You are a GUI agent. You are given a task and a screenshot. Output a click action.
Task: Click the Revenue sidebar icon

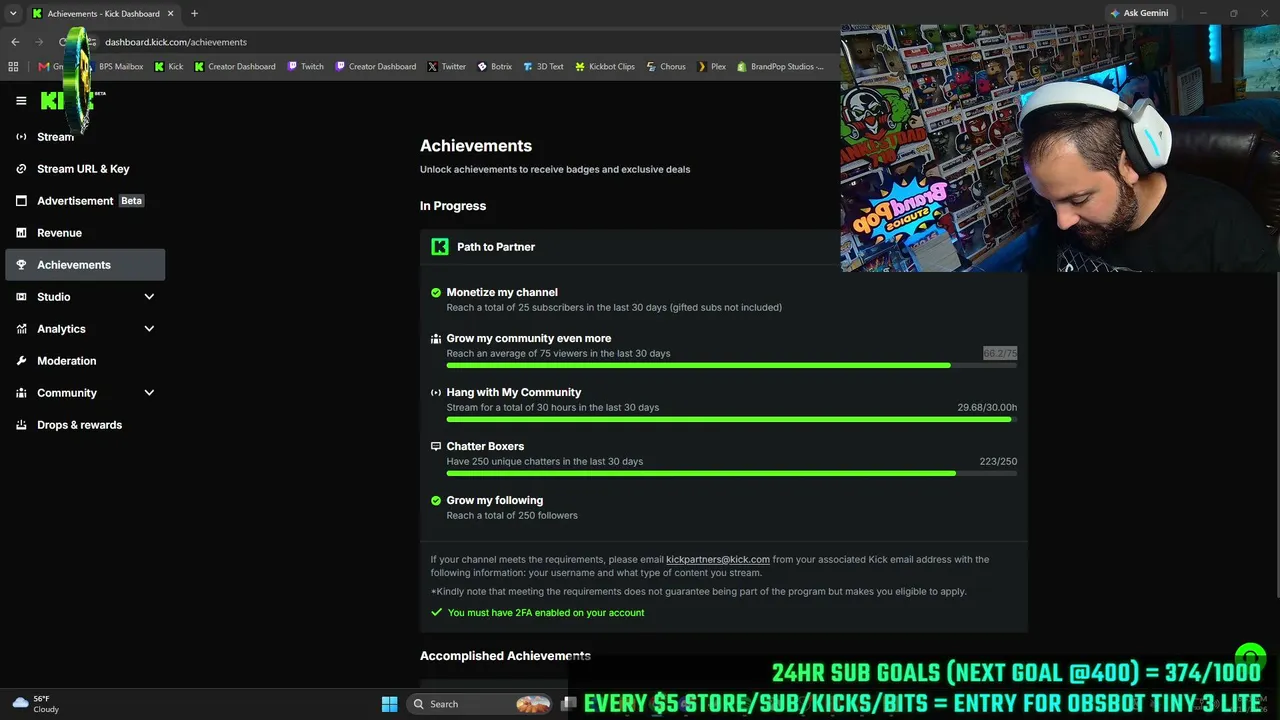21,233
